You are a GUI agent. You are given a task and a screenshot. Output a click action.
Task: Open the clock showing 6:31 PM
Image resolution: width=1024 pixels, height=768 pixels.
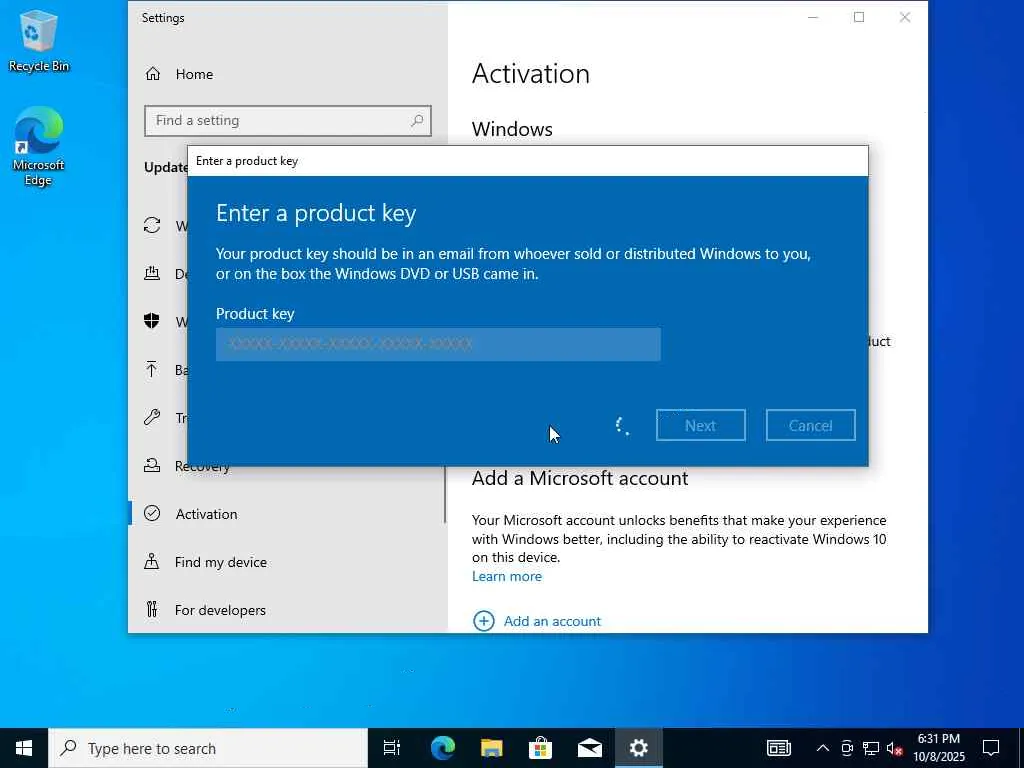pyautogui.click(x=938, y=748)
